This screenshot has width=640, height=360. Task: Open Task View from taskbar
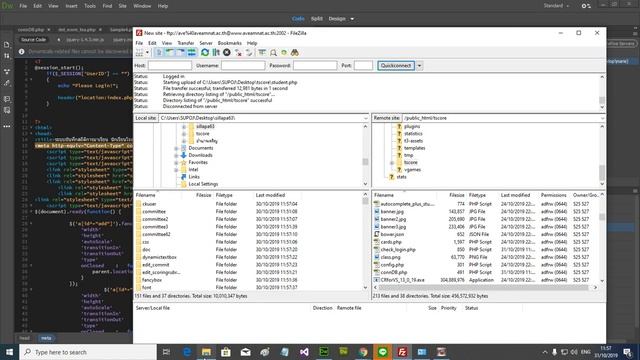tap(166, 352)
